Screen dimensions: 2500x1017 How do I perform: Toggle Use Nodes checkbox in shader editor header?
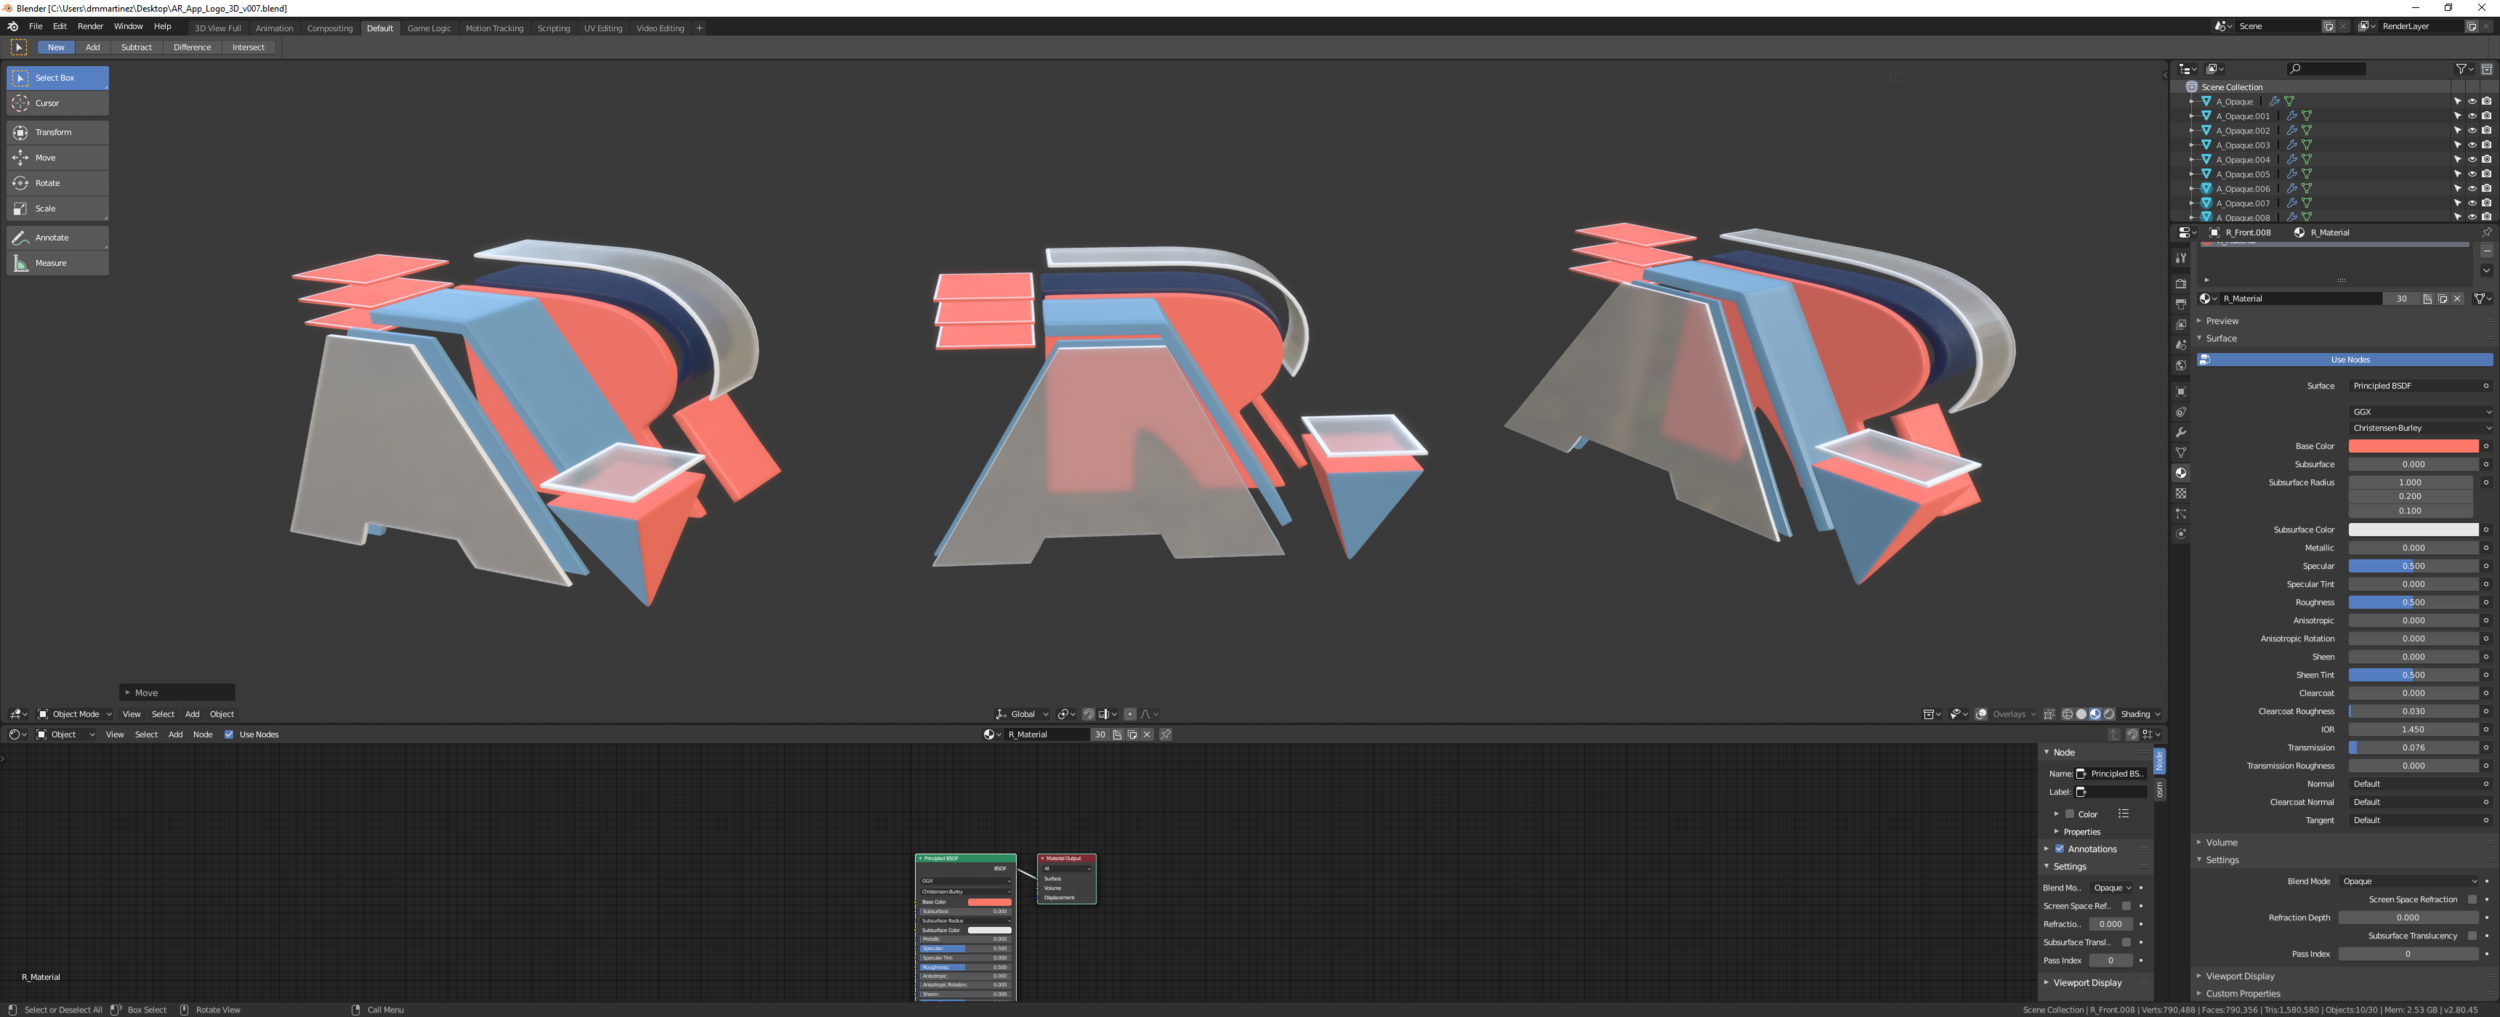[x=231, y=733]
